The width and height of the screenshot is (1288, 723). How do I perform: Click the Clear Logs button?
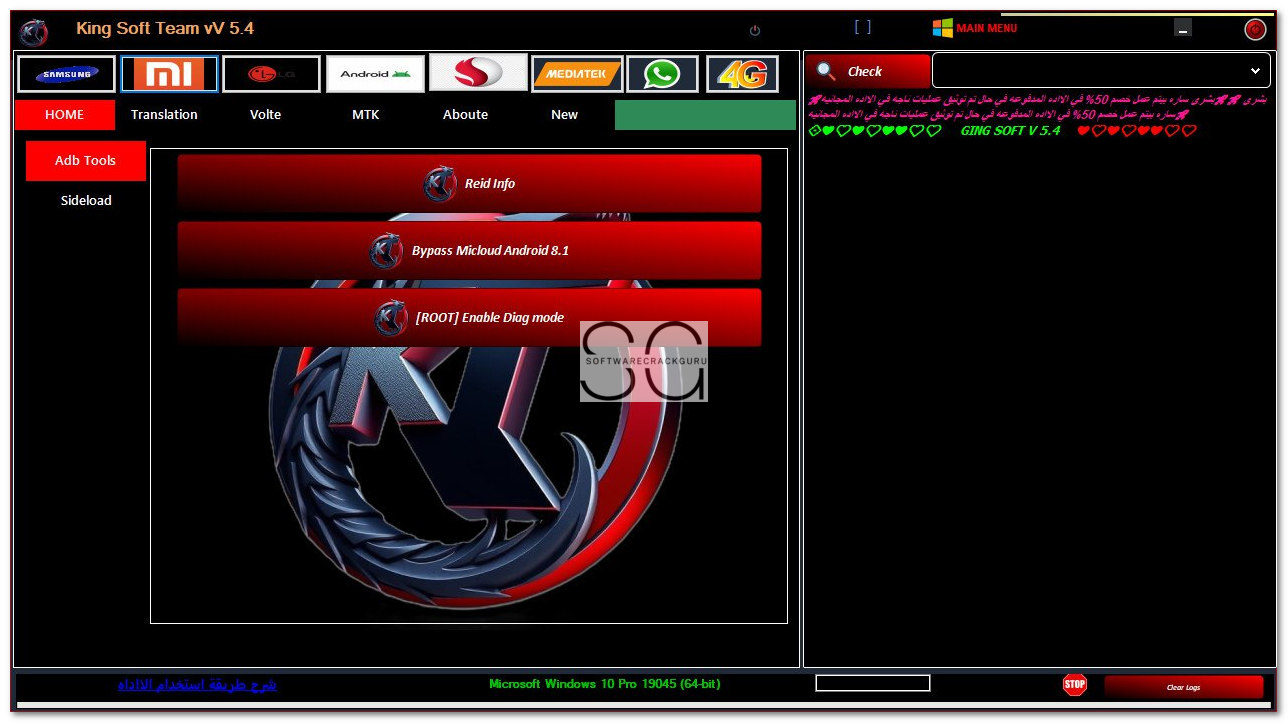click(x=1183, y=687)
